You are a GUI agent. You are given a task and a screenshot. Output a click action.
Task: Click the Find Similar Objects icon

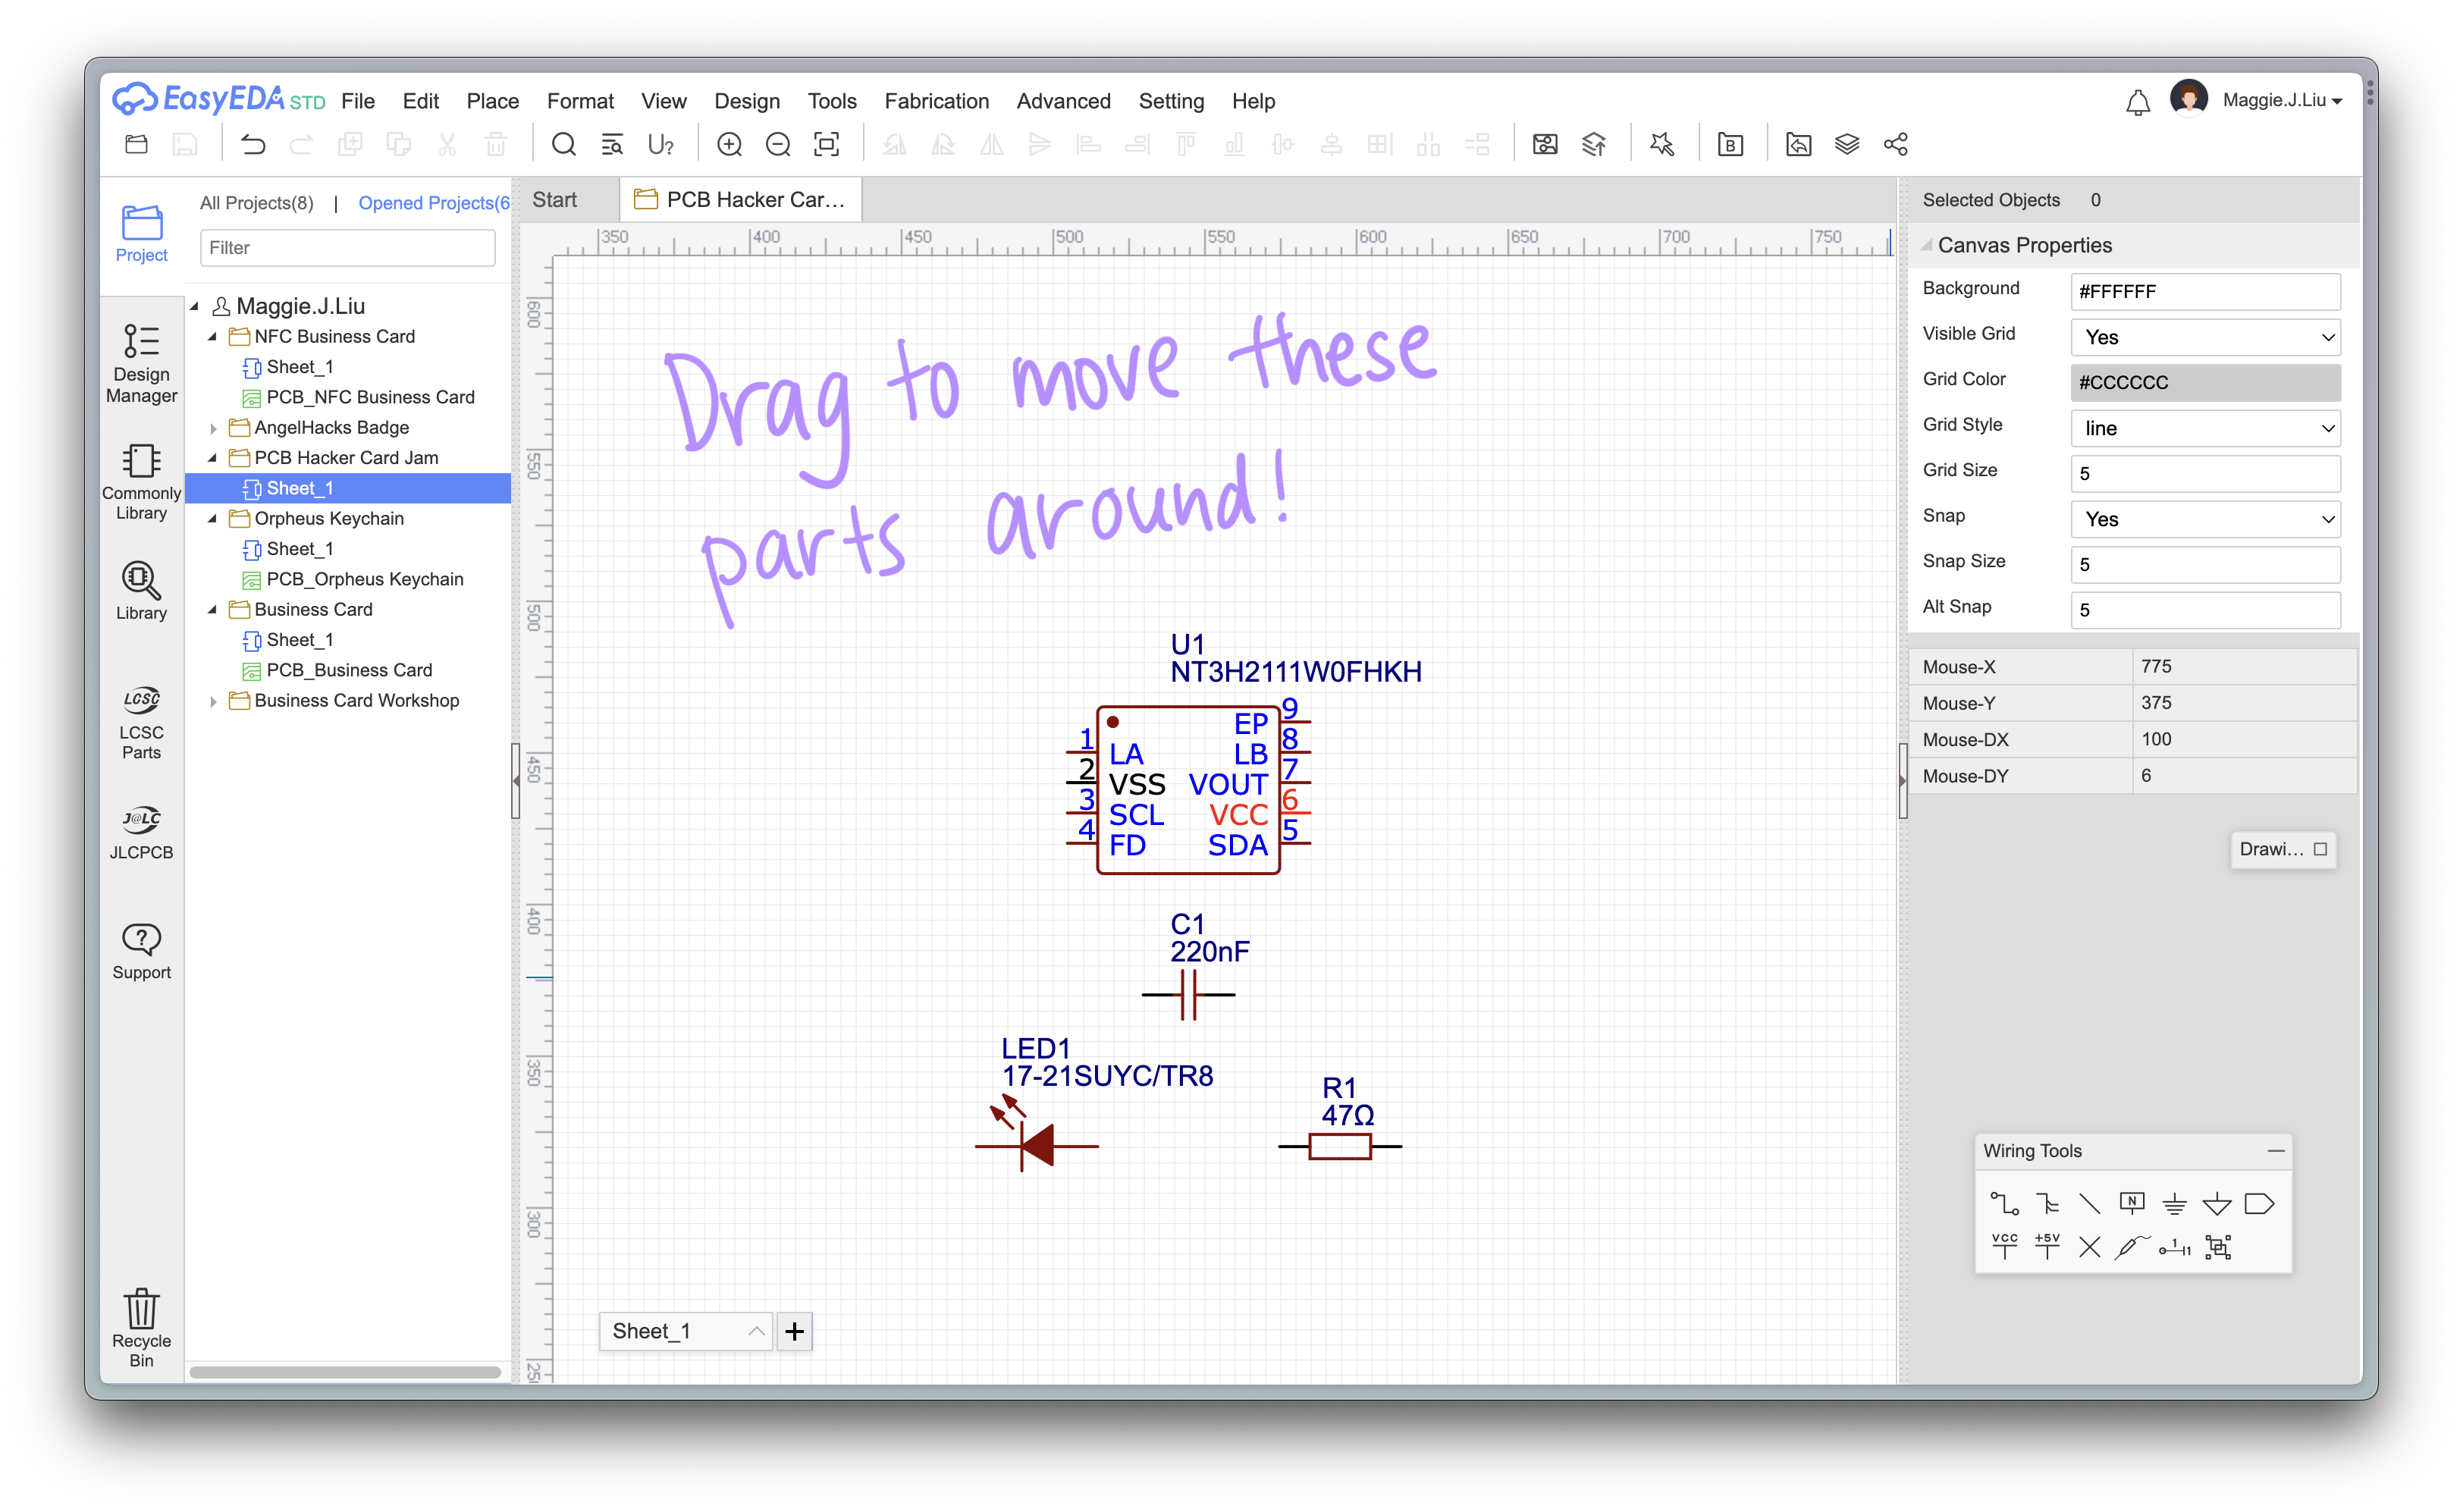(612, 145)
